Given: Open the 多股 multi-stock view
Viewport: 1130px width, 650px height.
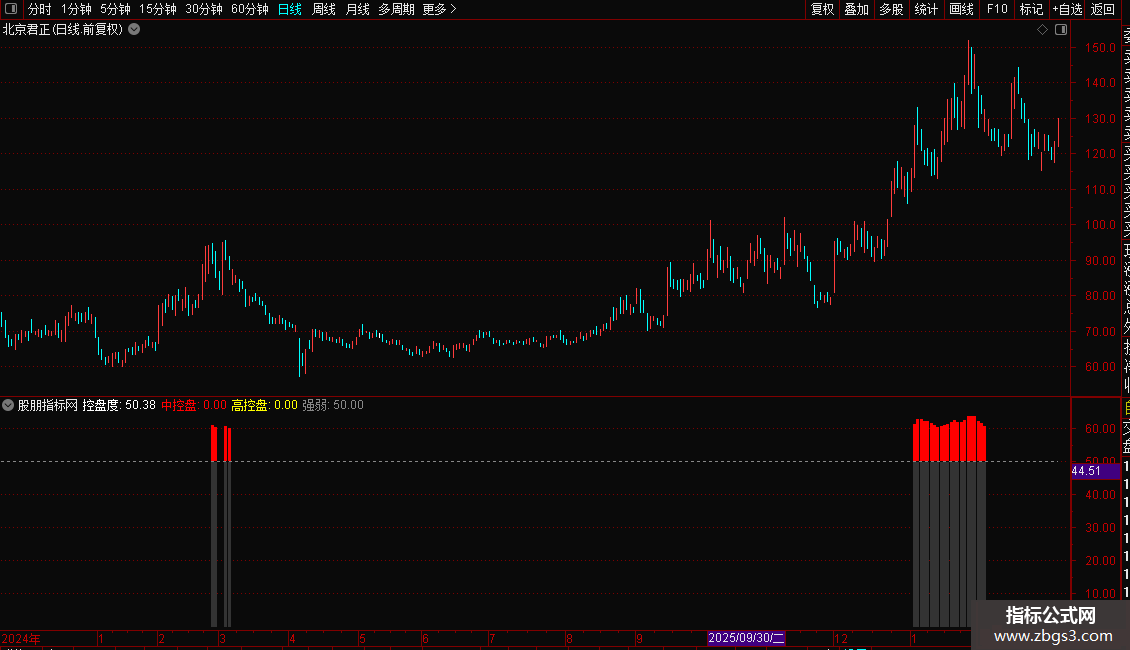Looking at the screenshot, I should (x=891, y=9).
